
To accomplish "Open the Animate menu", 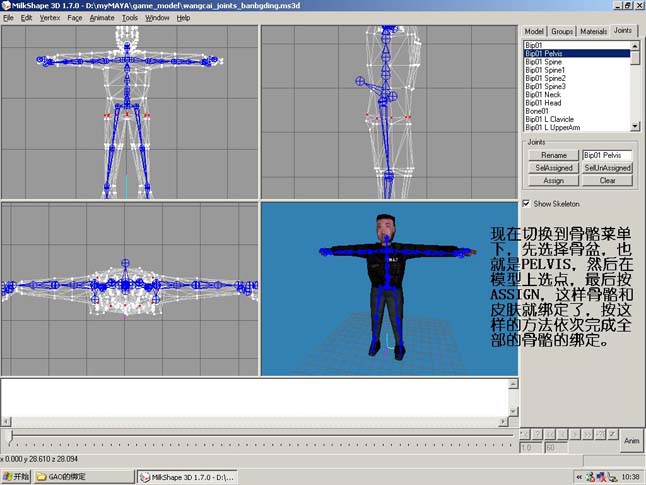I will [x=102, y=18].
